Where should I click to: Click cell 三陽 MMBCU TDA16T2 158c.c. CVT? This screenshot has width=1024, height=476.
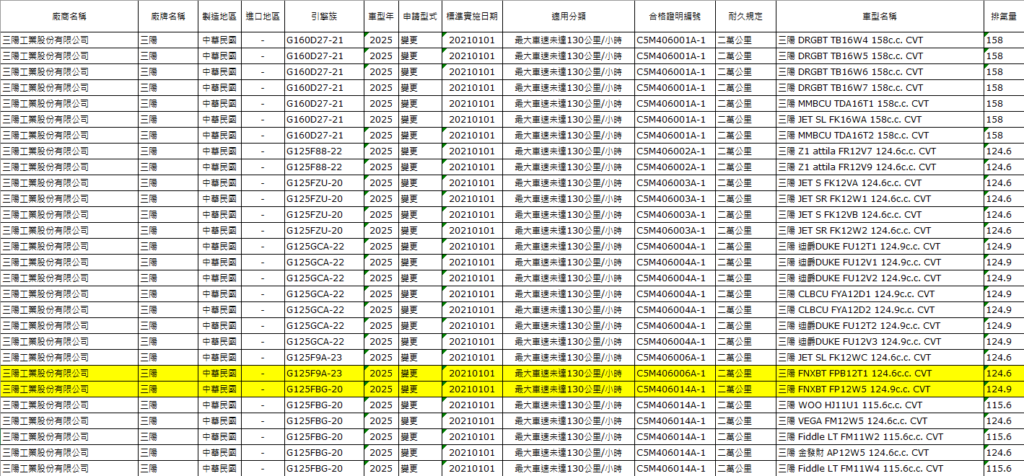880,135
